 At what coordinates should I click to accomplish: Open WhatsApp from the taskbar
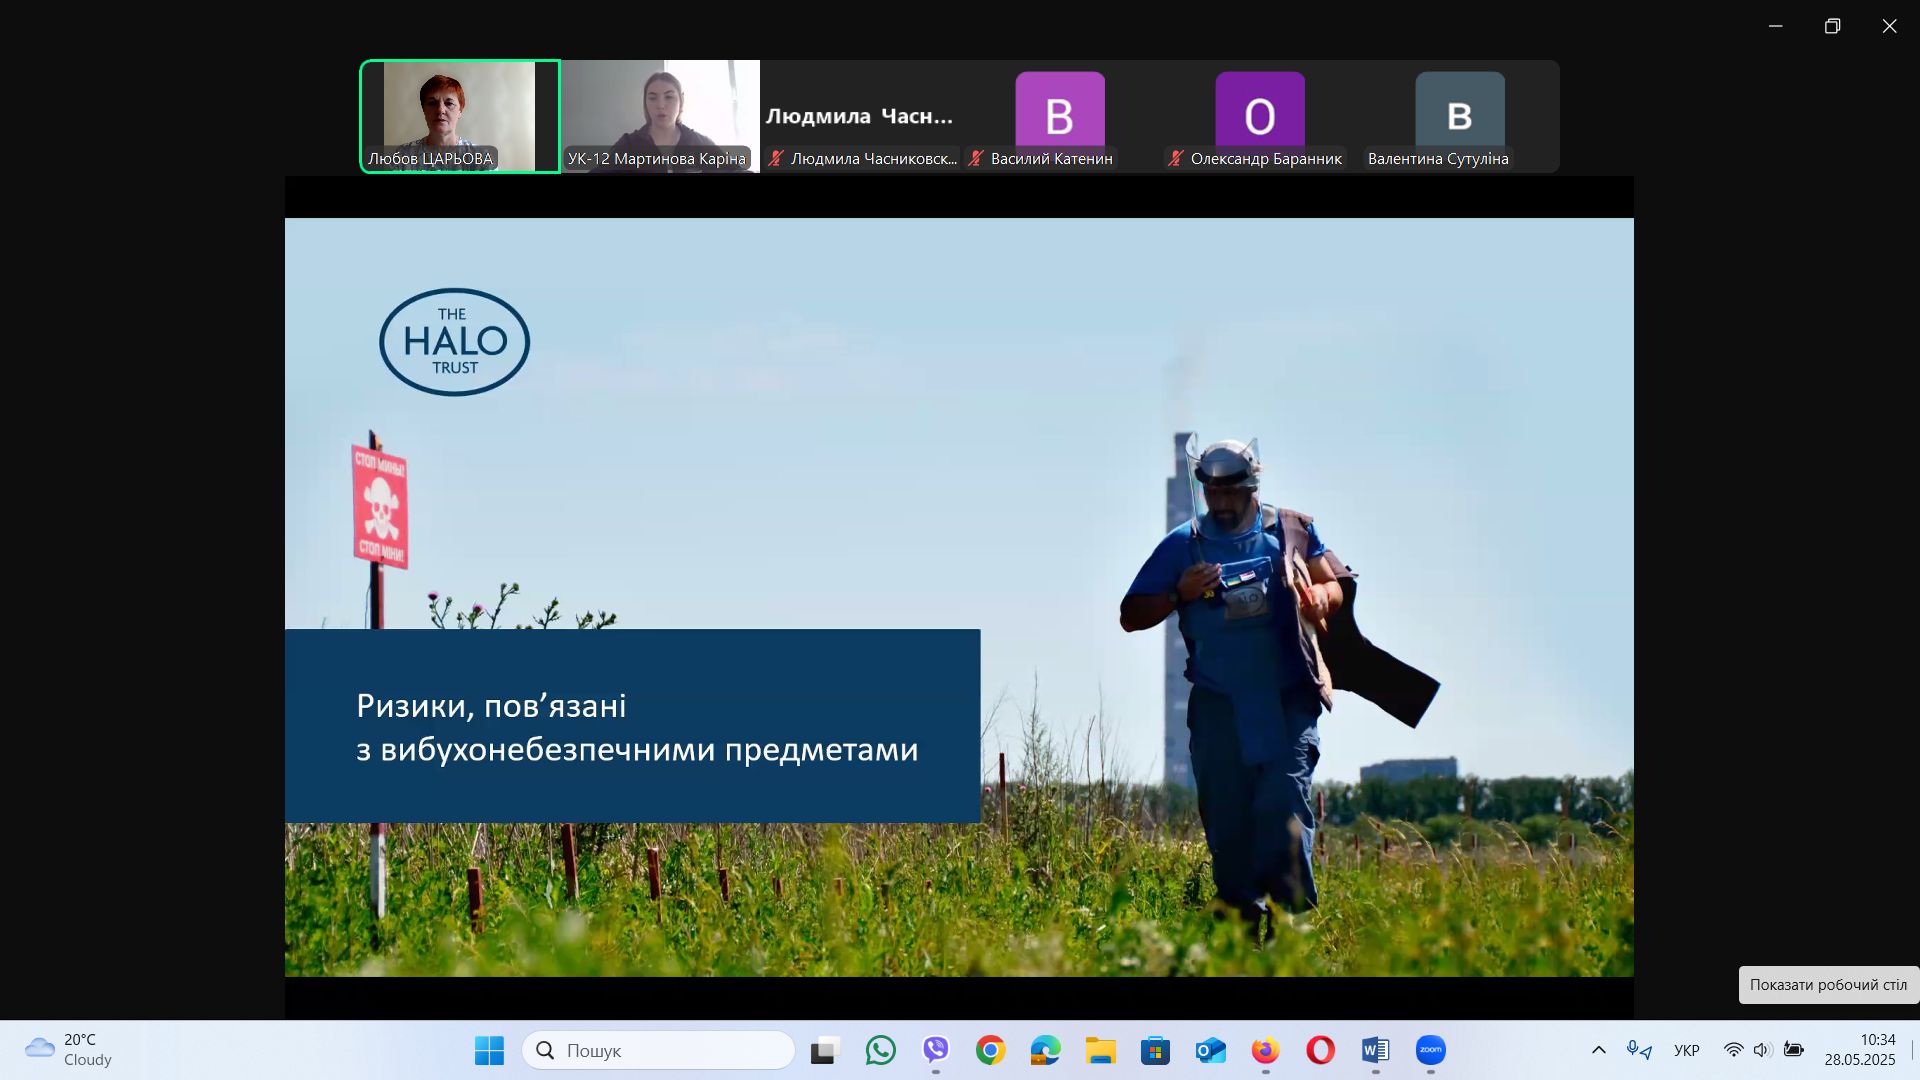tap(880, 1050)
